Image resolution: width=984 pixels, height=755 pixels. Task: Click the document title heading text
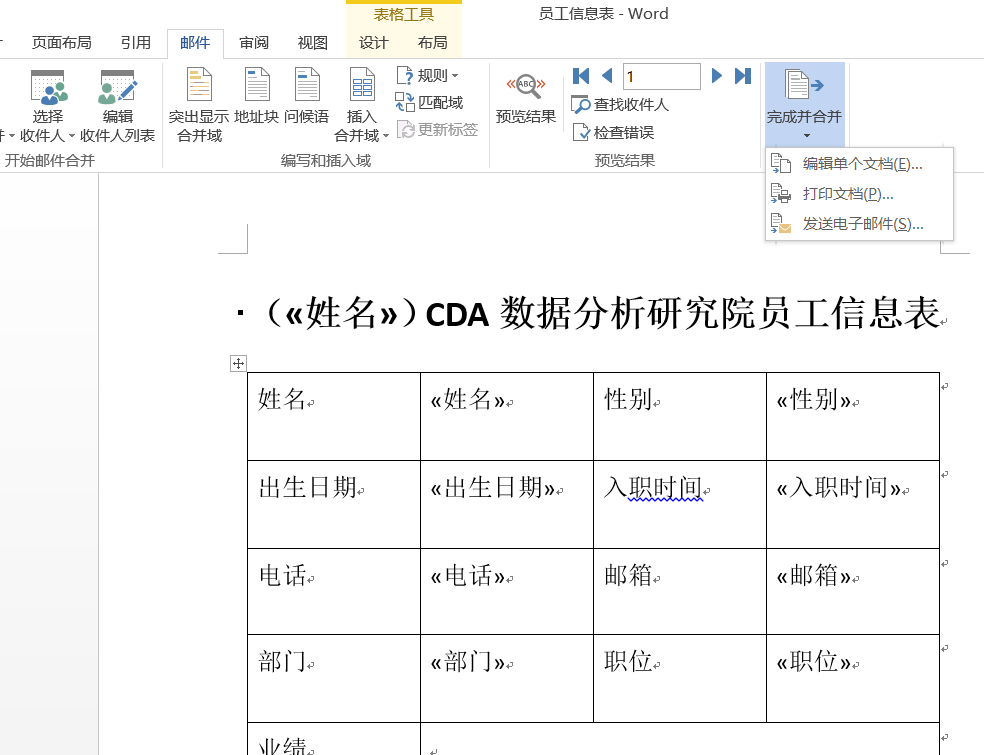coord(604,313)
